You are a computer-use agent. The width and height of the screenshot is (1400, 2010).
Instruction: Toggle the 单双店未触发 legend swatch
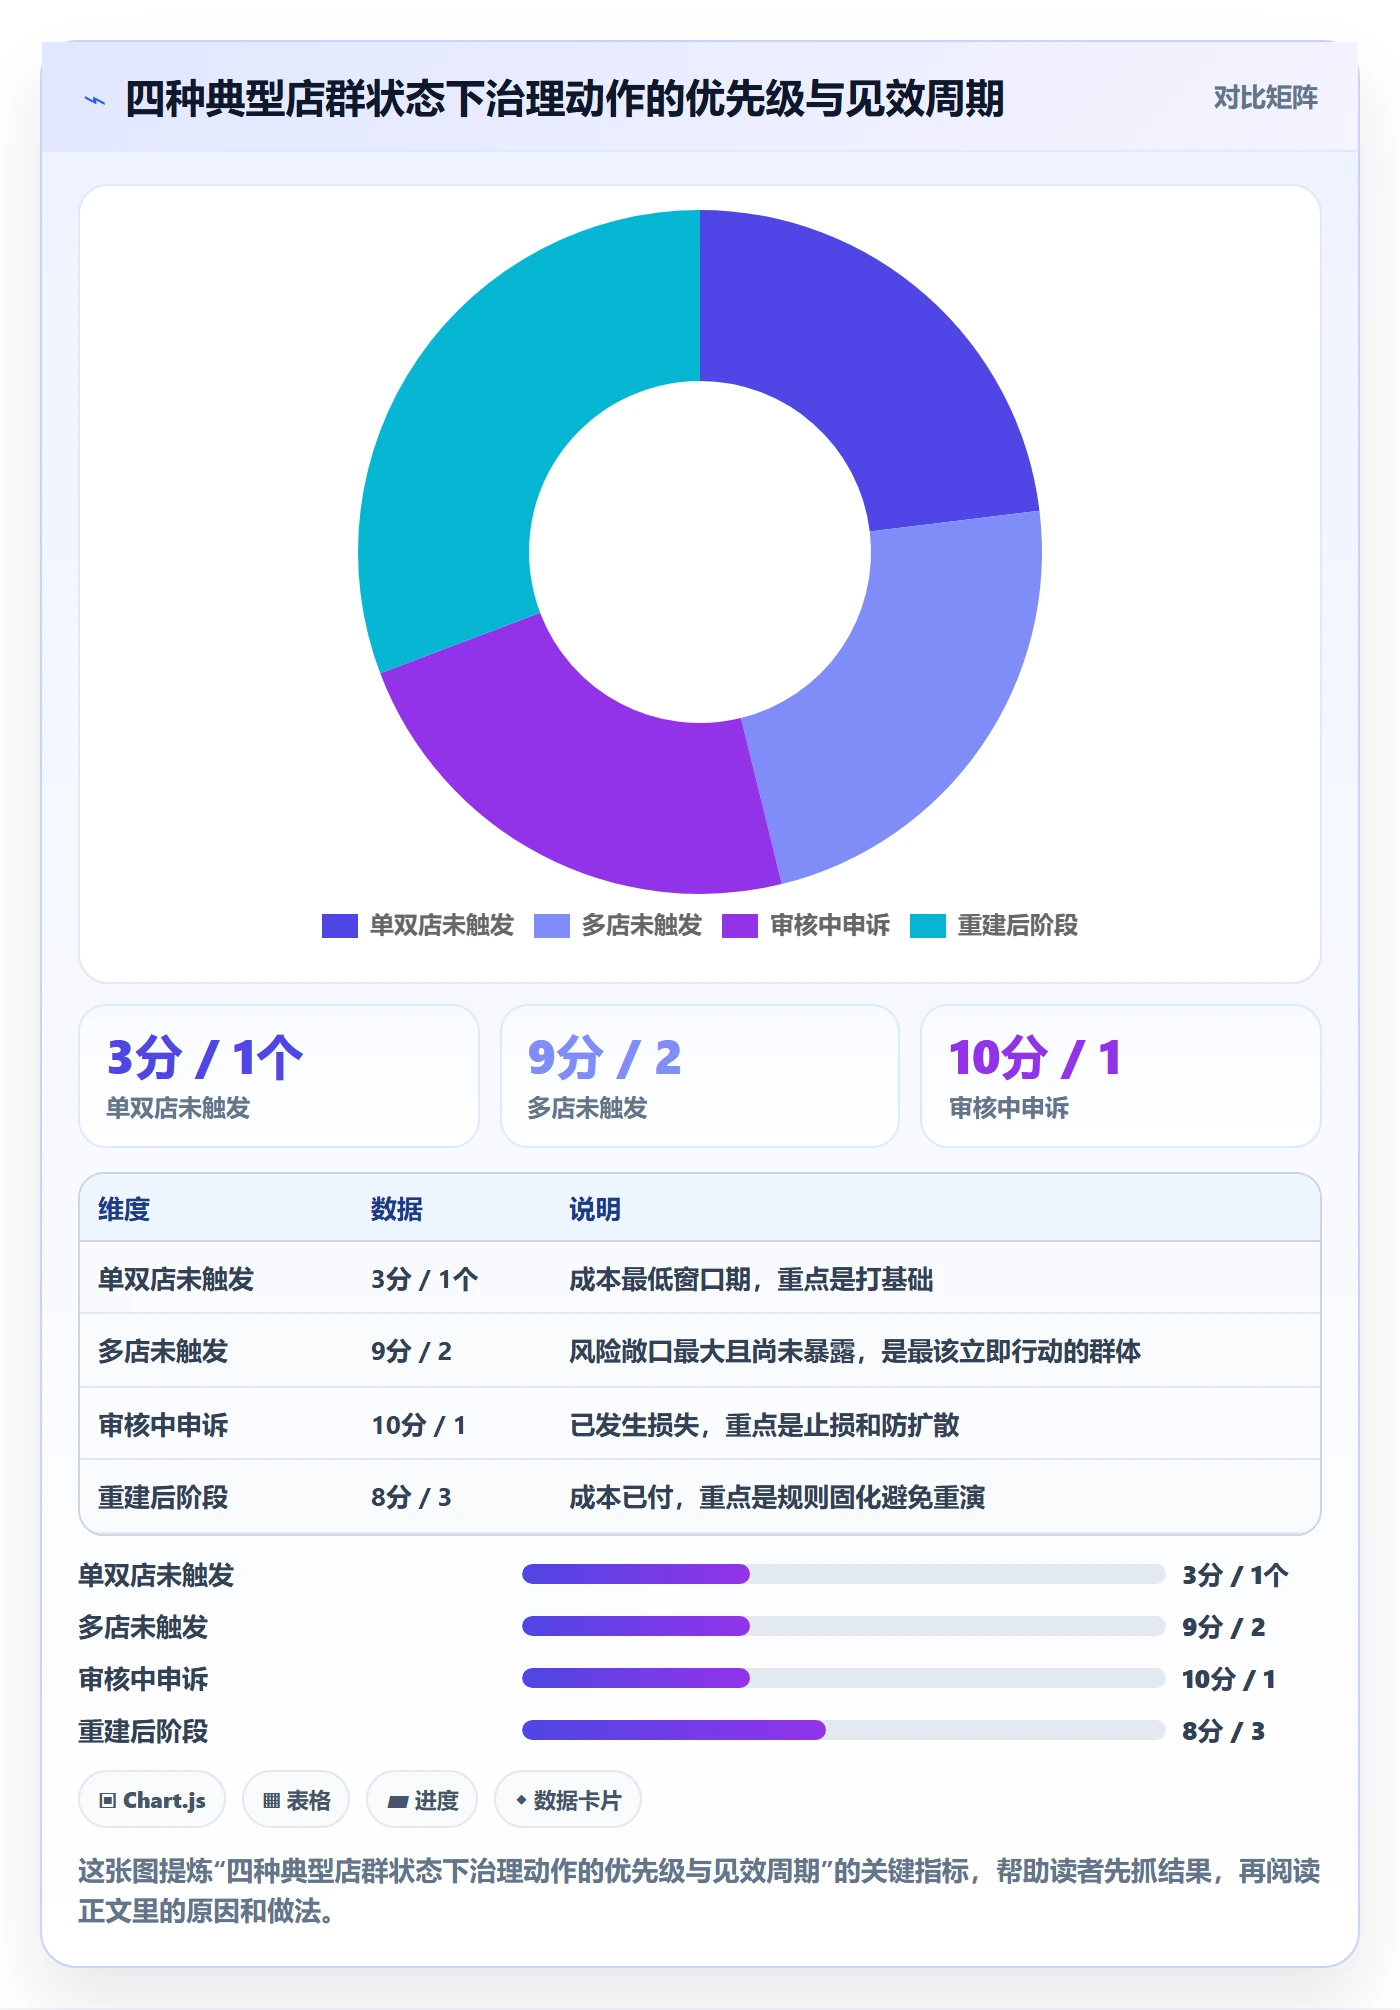coord(339,926)
